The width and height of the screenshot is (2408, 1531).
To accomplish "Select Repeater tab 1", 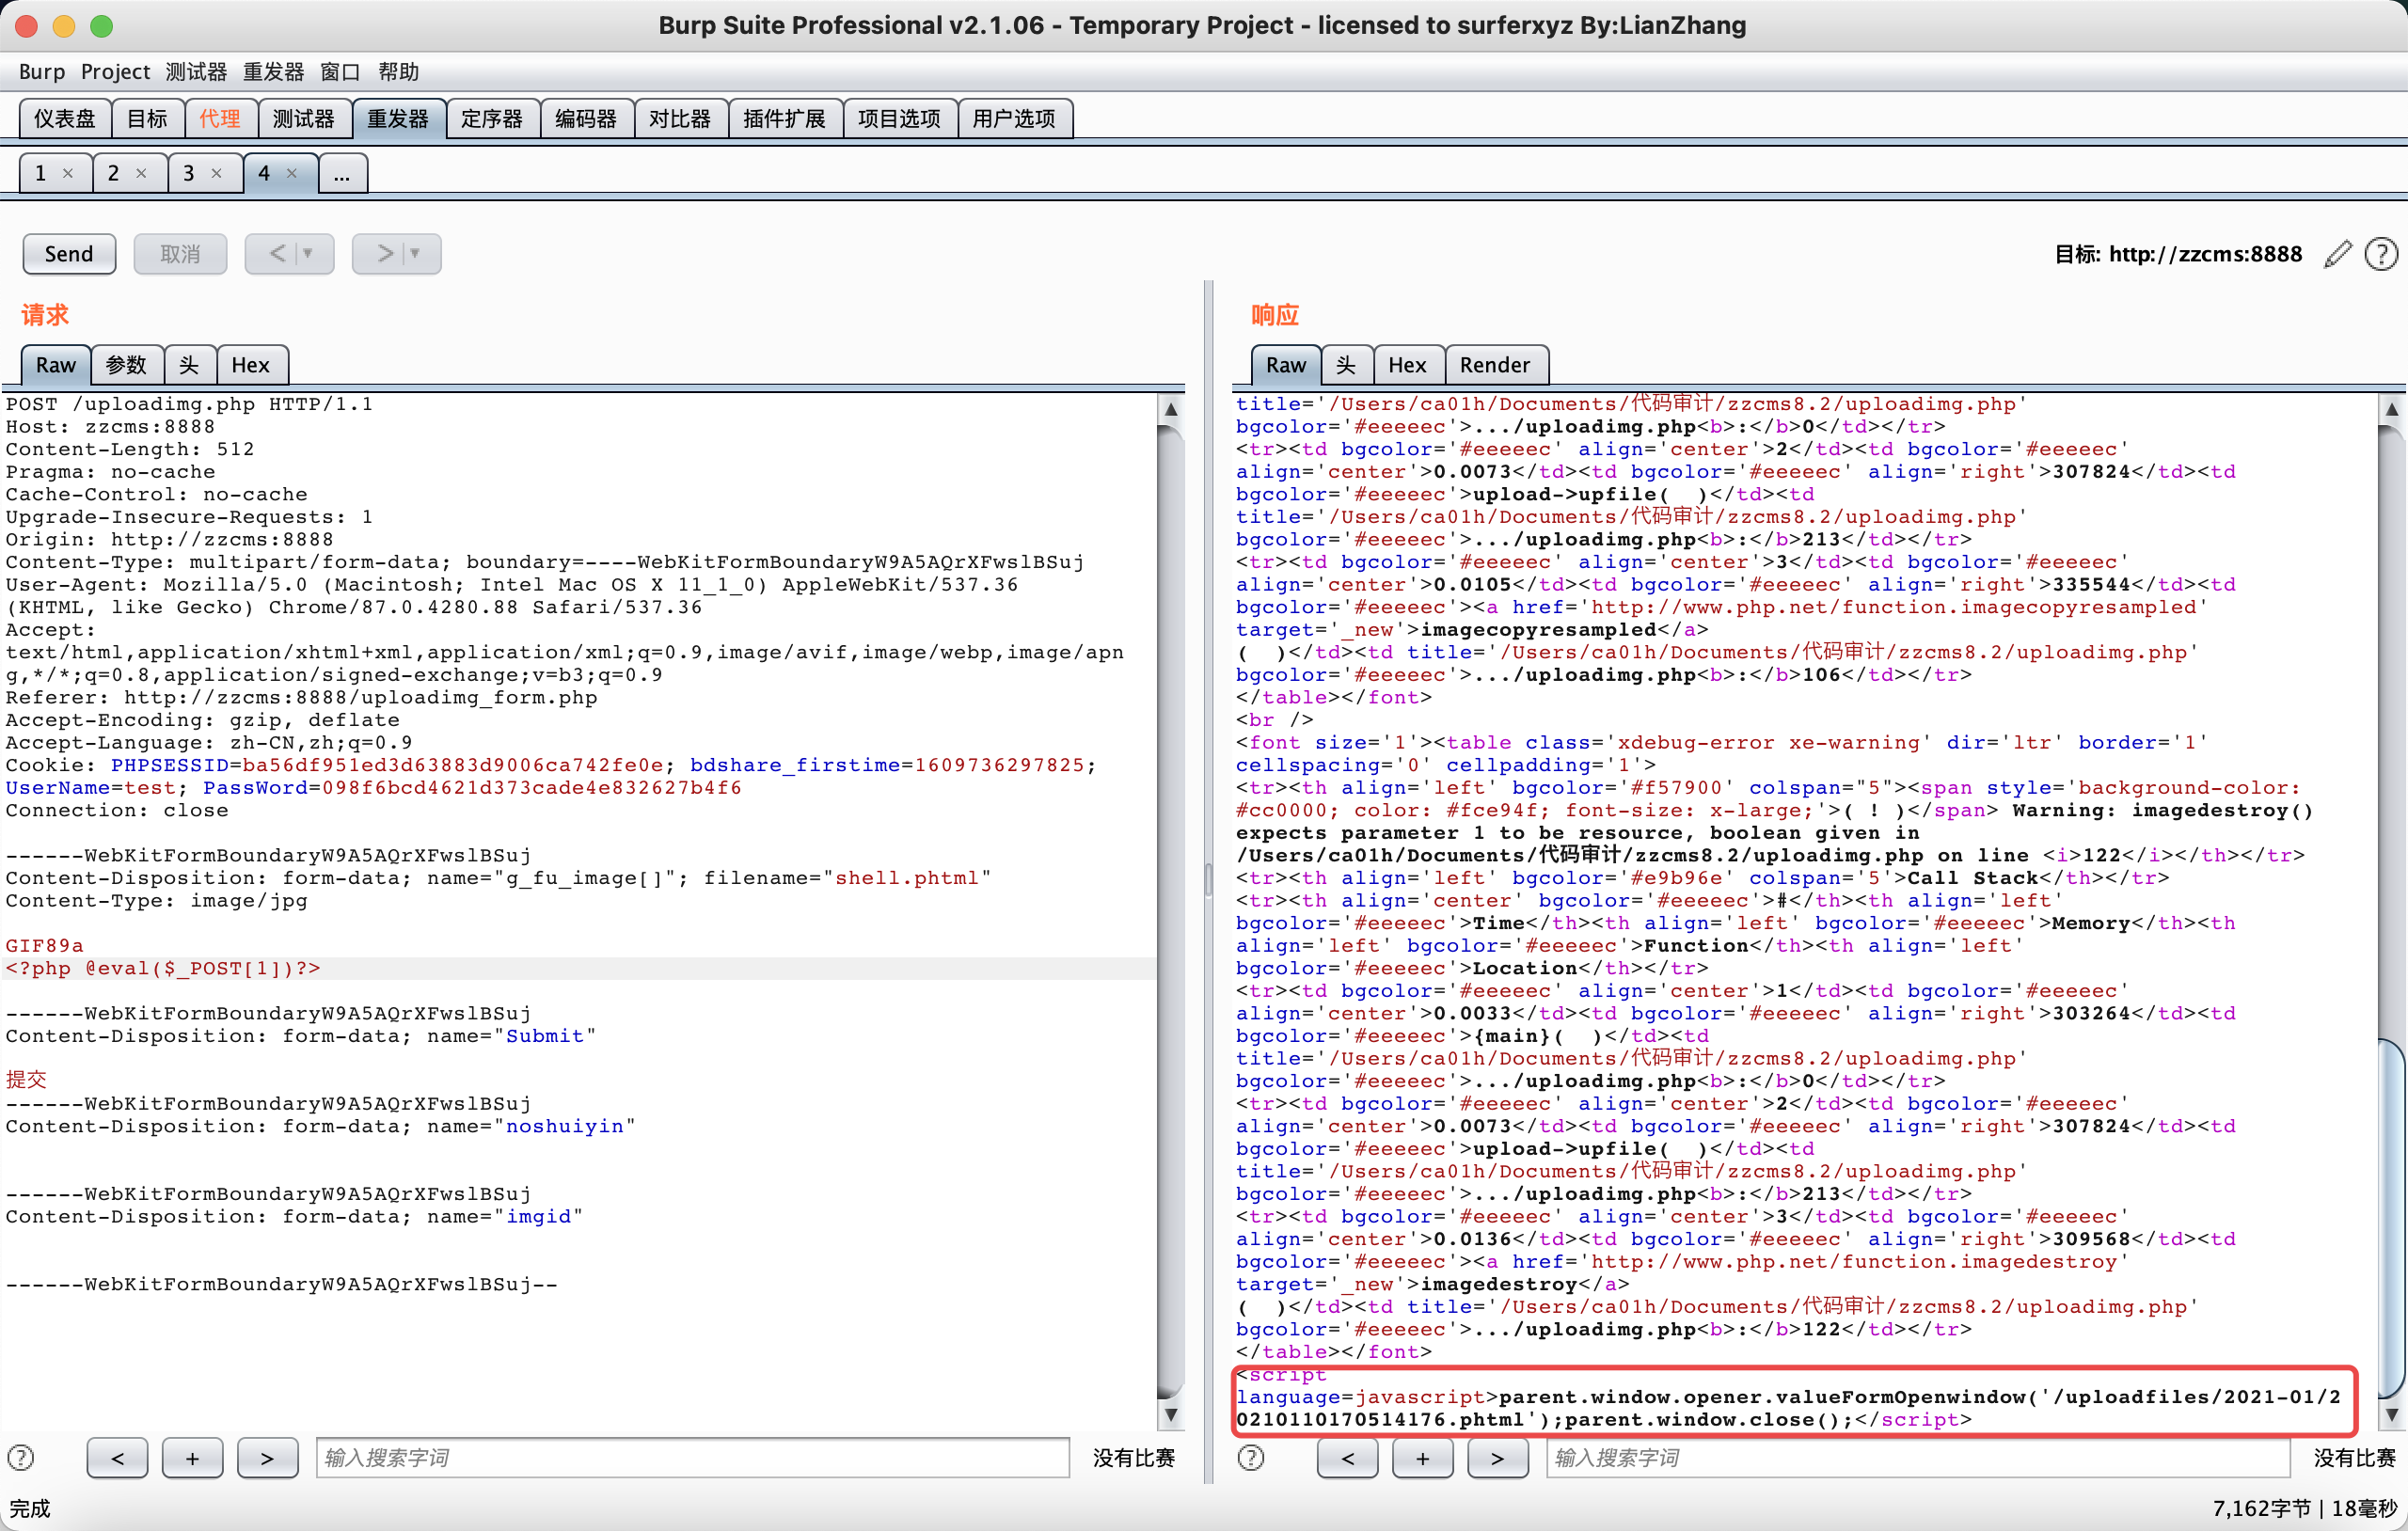I will pos(40,173).
